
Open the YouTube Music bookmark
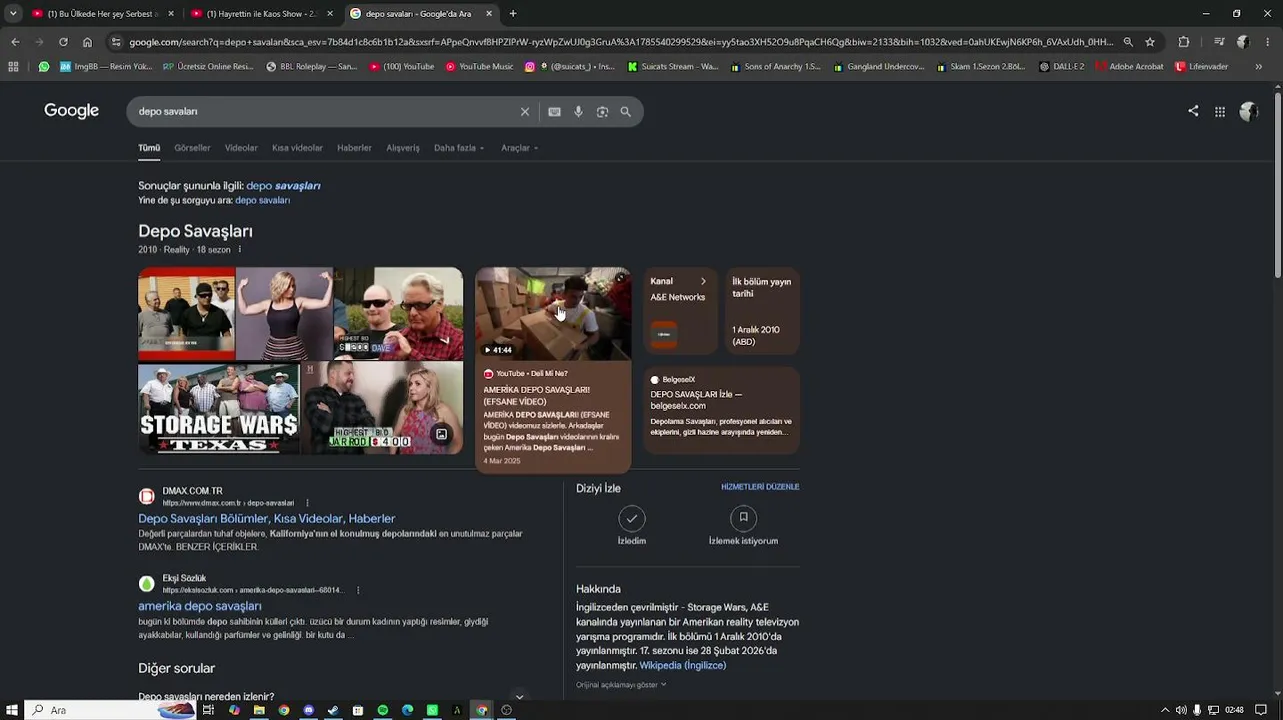coord(480,67)
